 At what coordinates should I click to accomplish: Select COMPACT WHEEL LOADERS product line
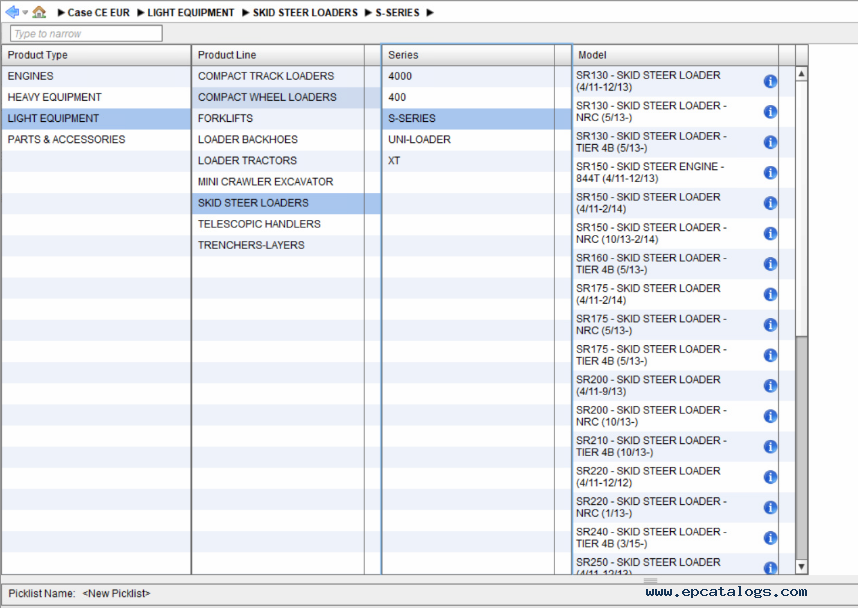(286, 97)
